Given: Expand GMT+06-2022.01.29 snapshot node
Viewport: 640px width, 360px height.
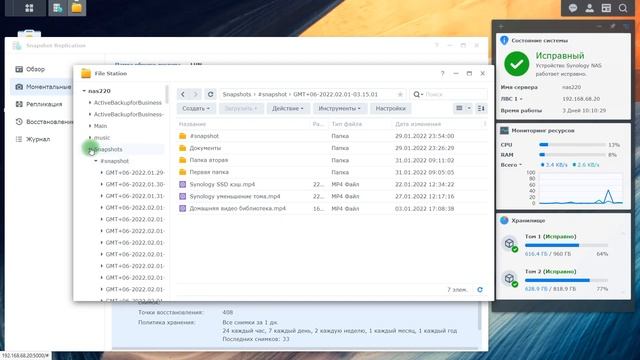Looking at the screenshot, I should point(102,173).
